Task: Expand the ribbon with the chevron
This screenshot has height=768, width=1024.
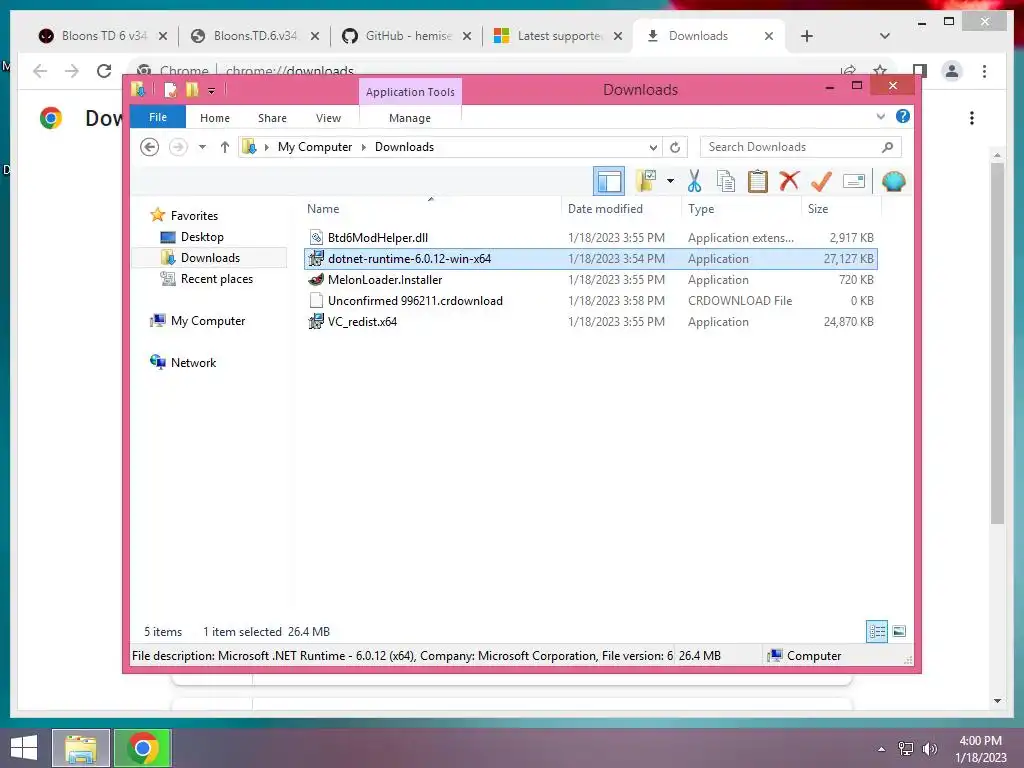Action: pos(880,117)
